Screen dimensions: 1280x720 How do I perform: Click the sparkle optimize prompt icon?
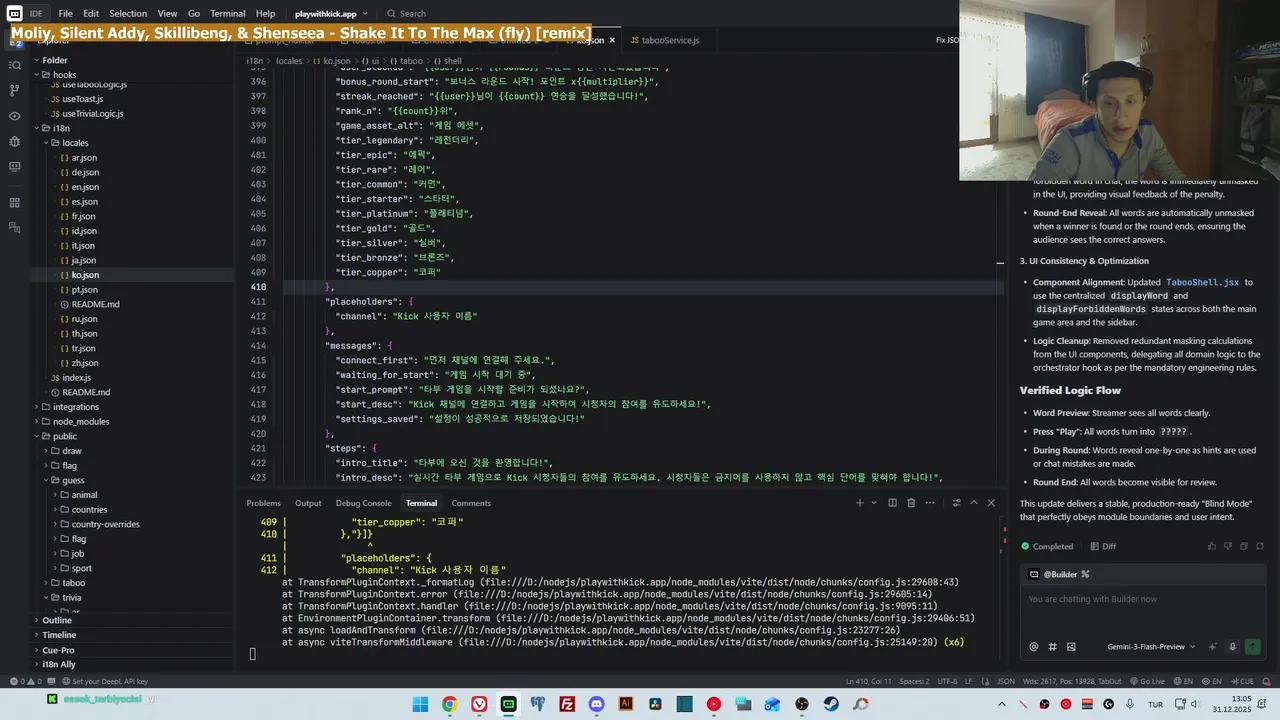tap(1213, 647)
